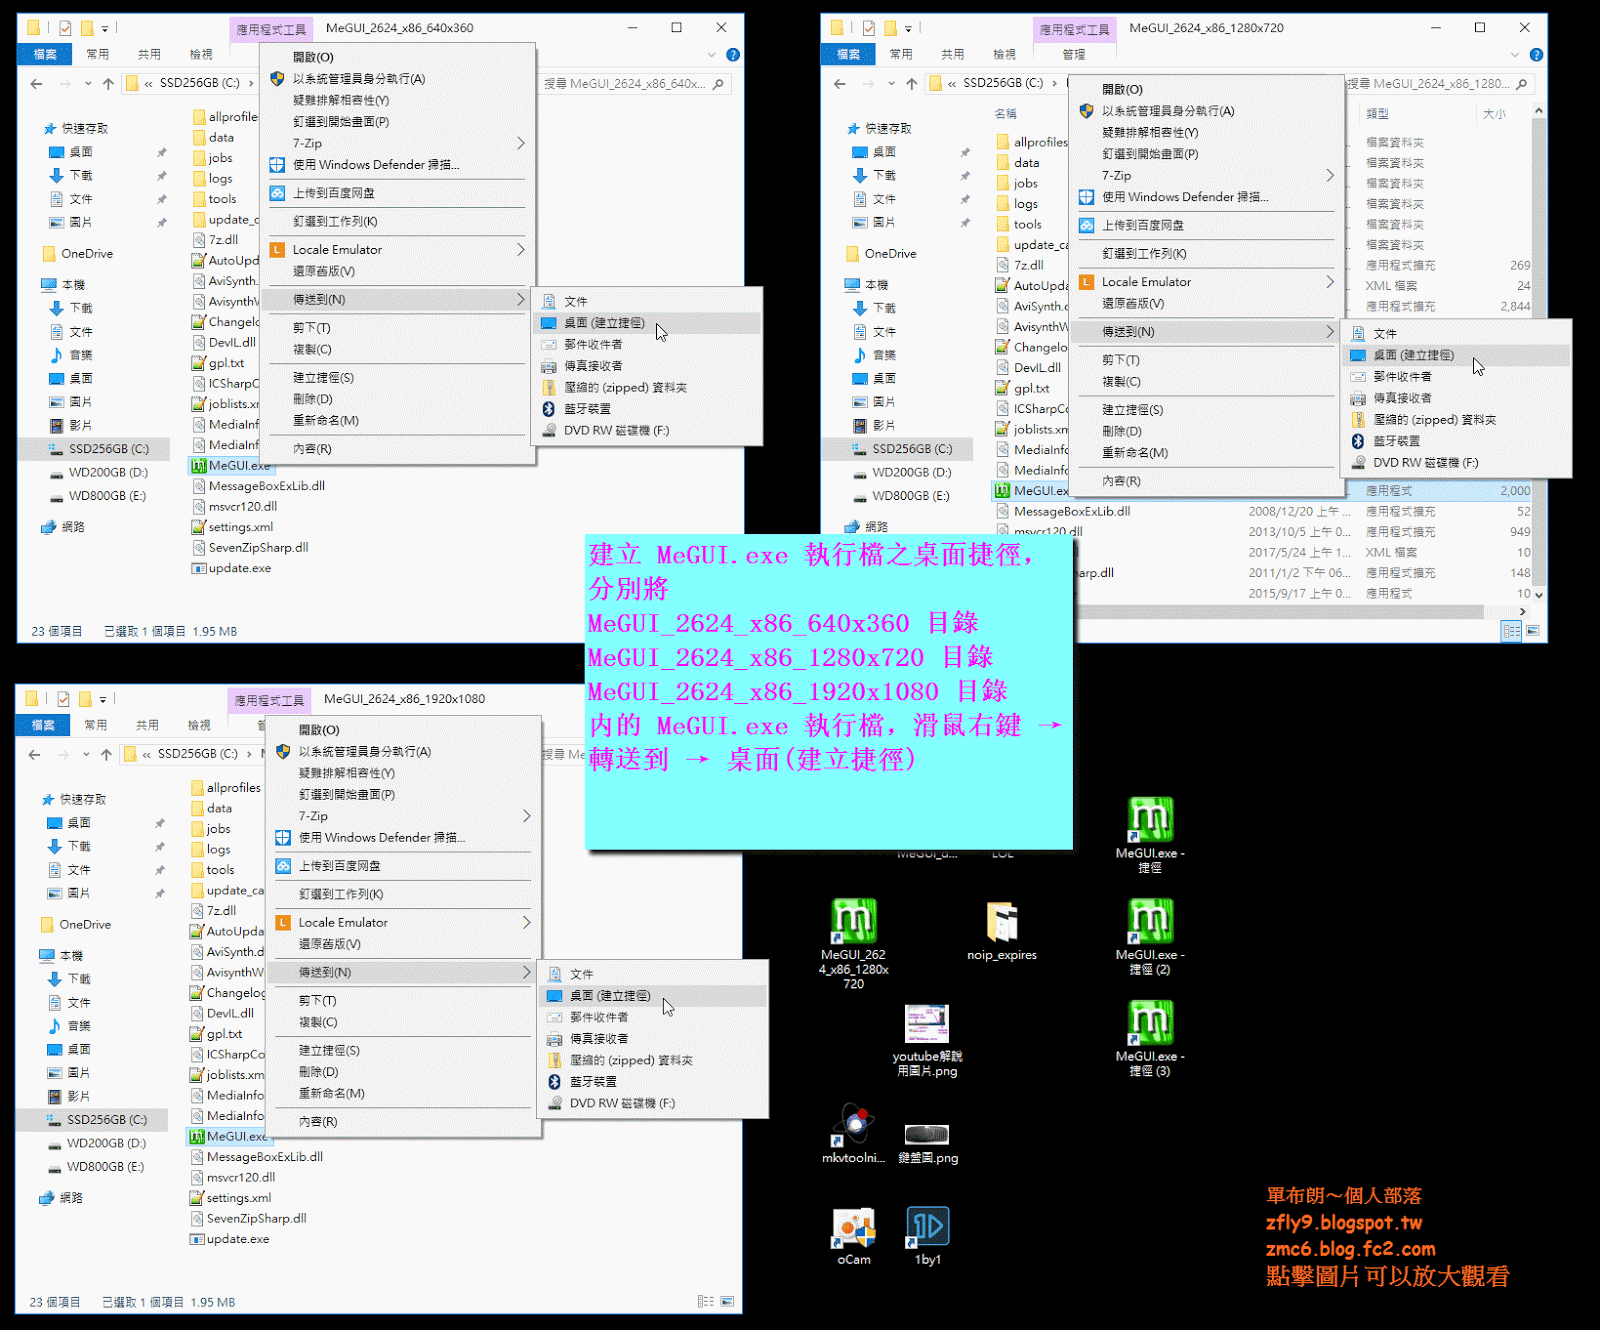This screenshot has width=1600, height=1330.
Task: Open 應用程式工具 tab in 1280x720 window
Action: pos(1075,29)
